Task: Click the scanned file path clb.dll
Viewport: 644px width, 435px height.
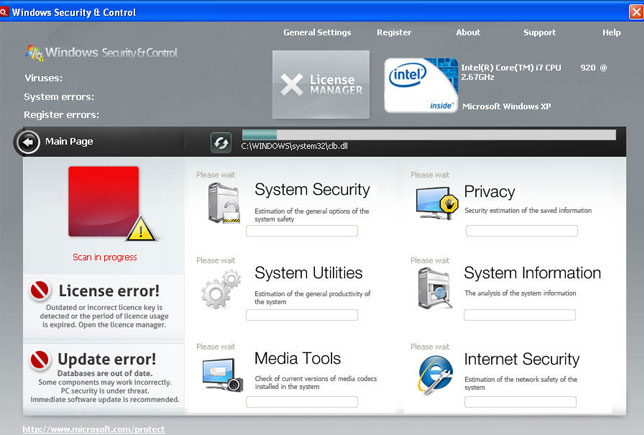Action: (294, 146)
